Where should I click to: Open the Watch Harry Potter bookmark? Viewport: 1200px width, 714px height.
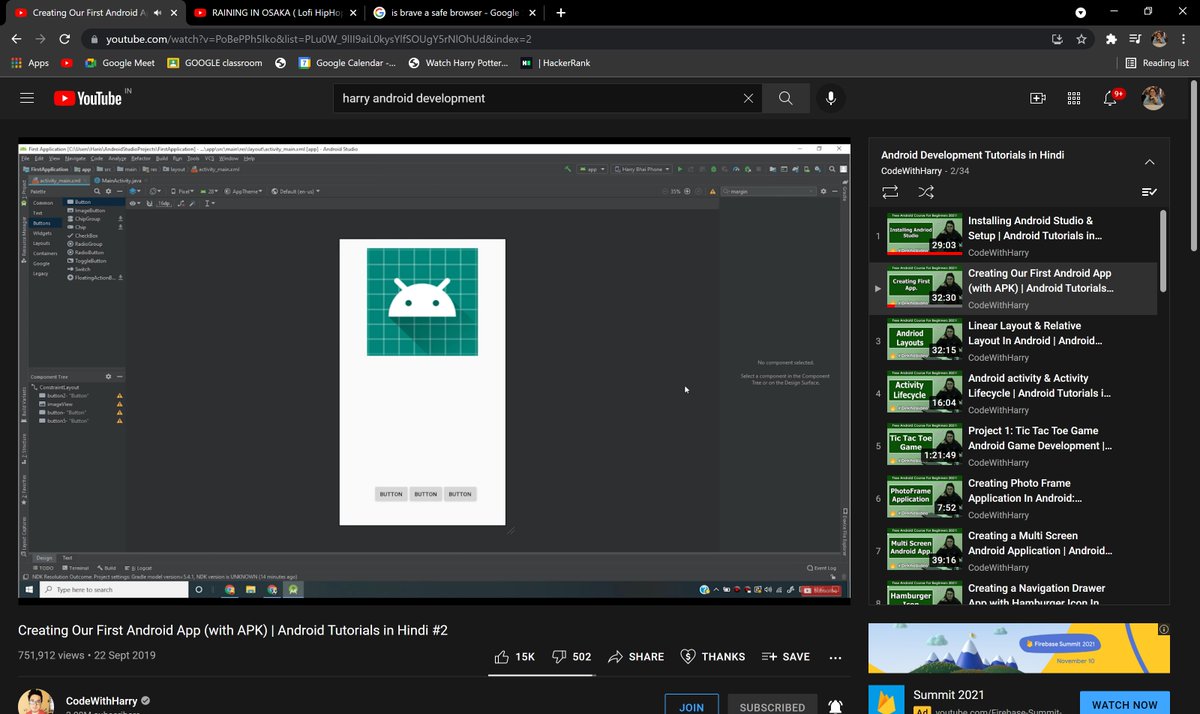point(458,63)
